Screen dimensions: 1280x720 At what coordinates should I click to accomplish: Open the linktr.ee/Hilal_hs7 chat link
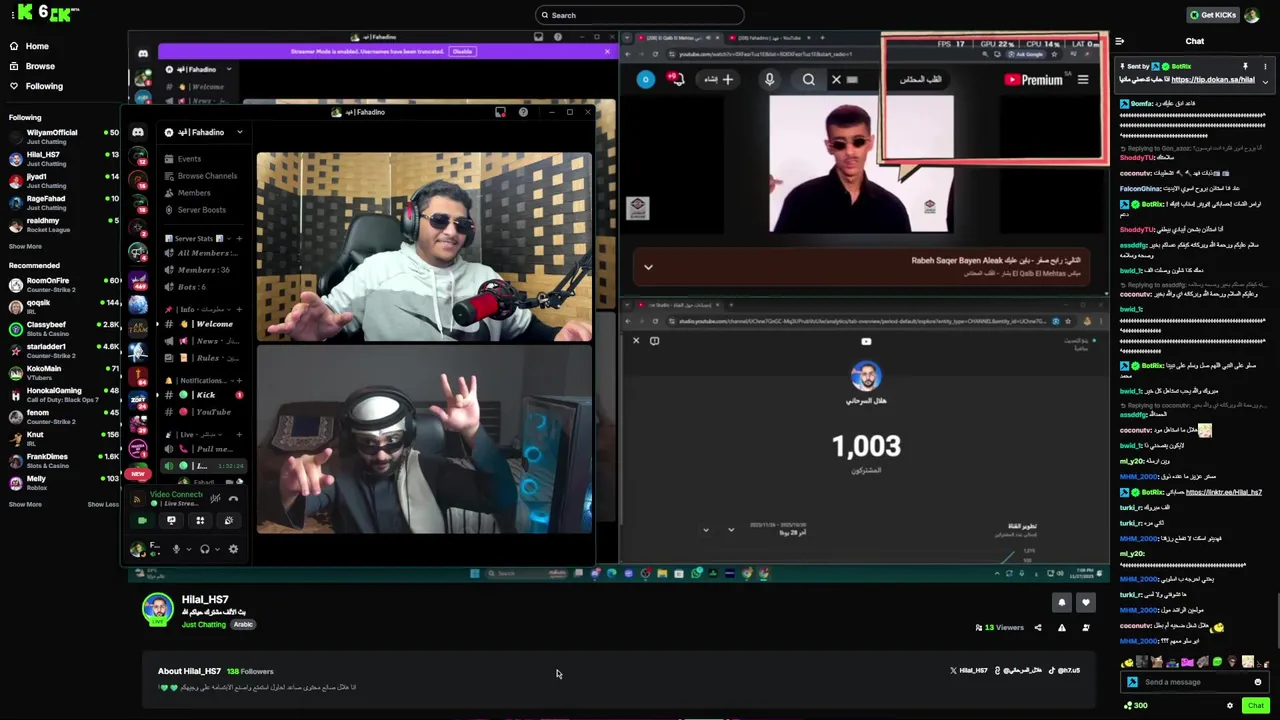[x=1225, y=492]
